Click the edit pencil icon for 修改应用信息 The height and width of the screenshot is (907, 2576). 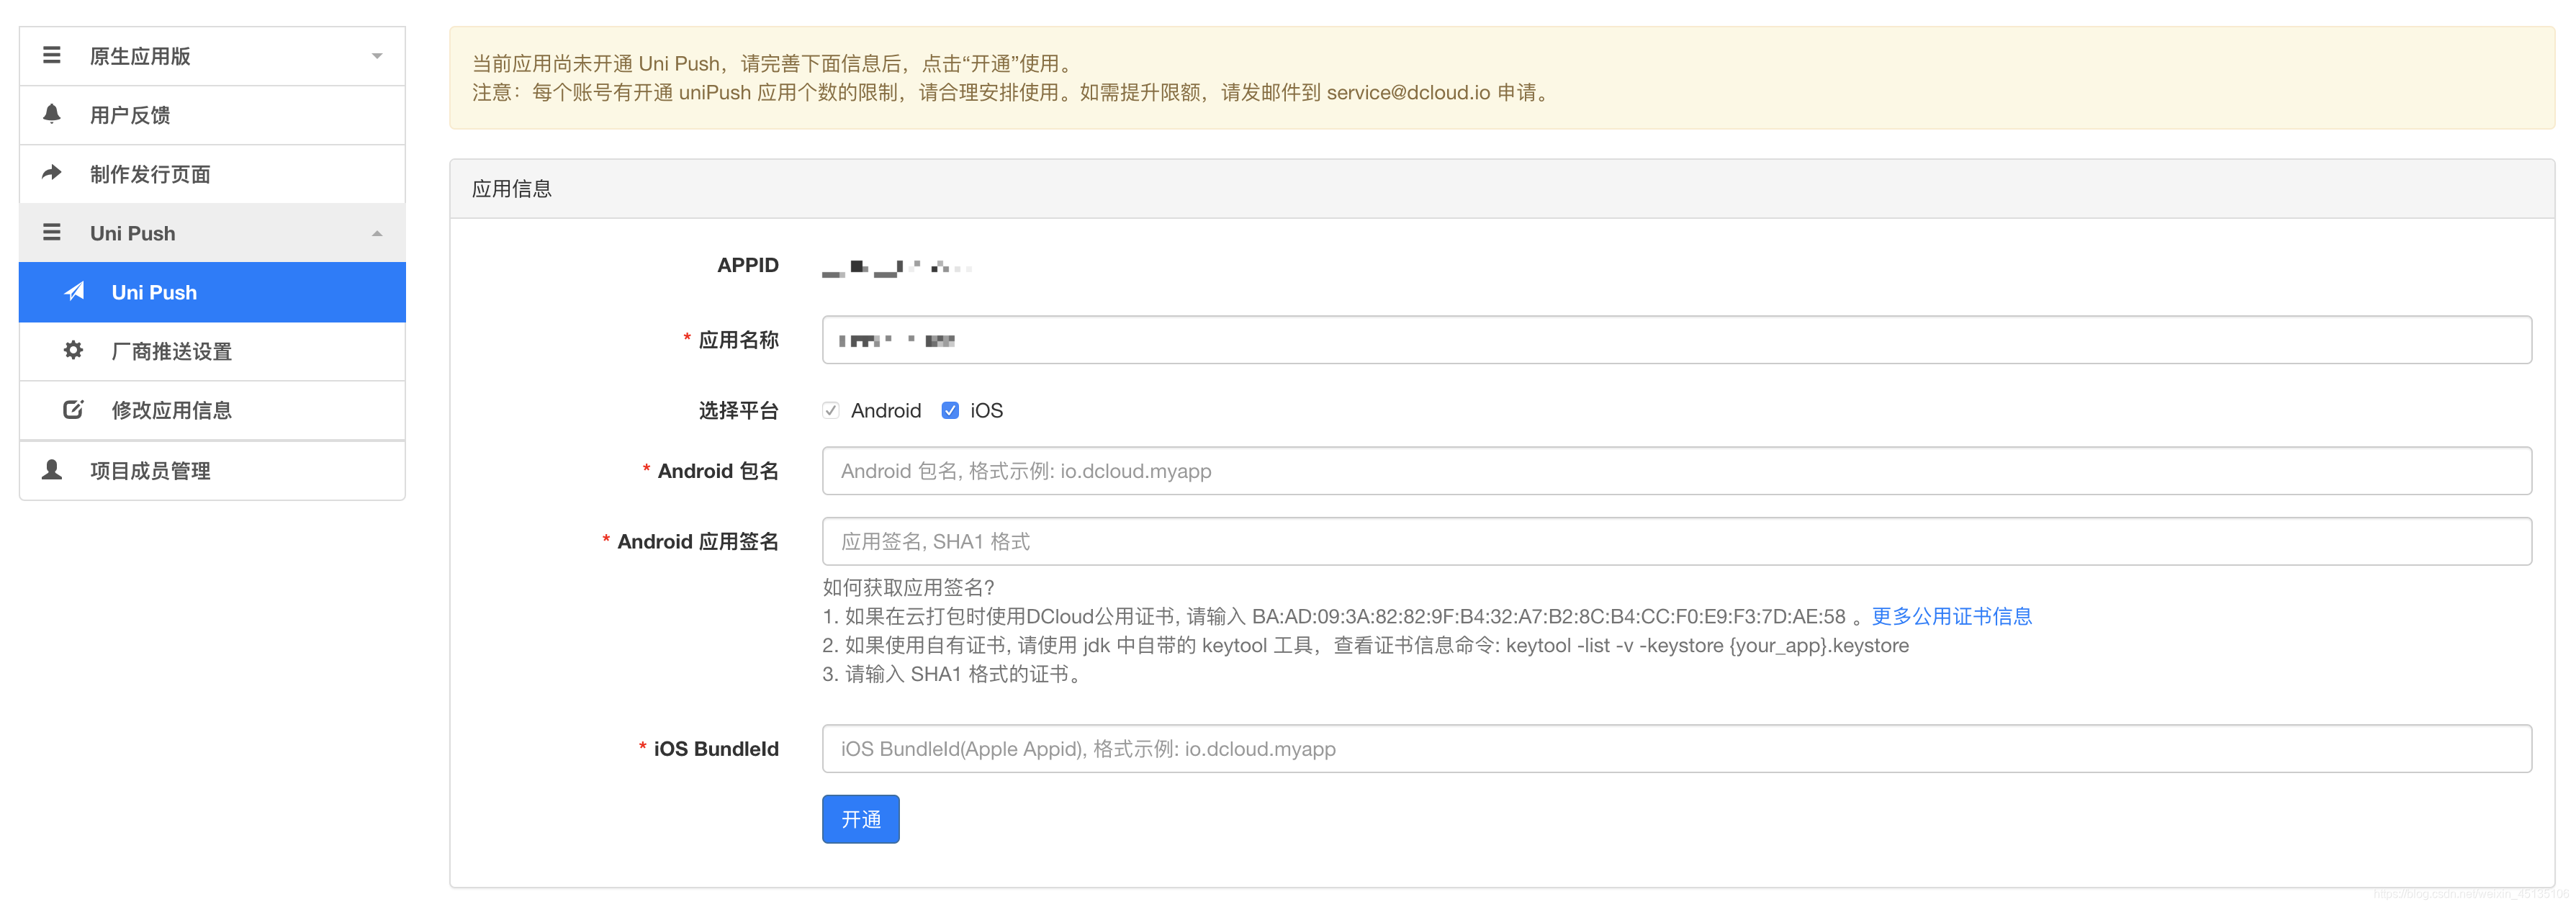73,409
